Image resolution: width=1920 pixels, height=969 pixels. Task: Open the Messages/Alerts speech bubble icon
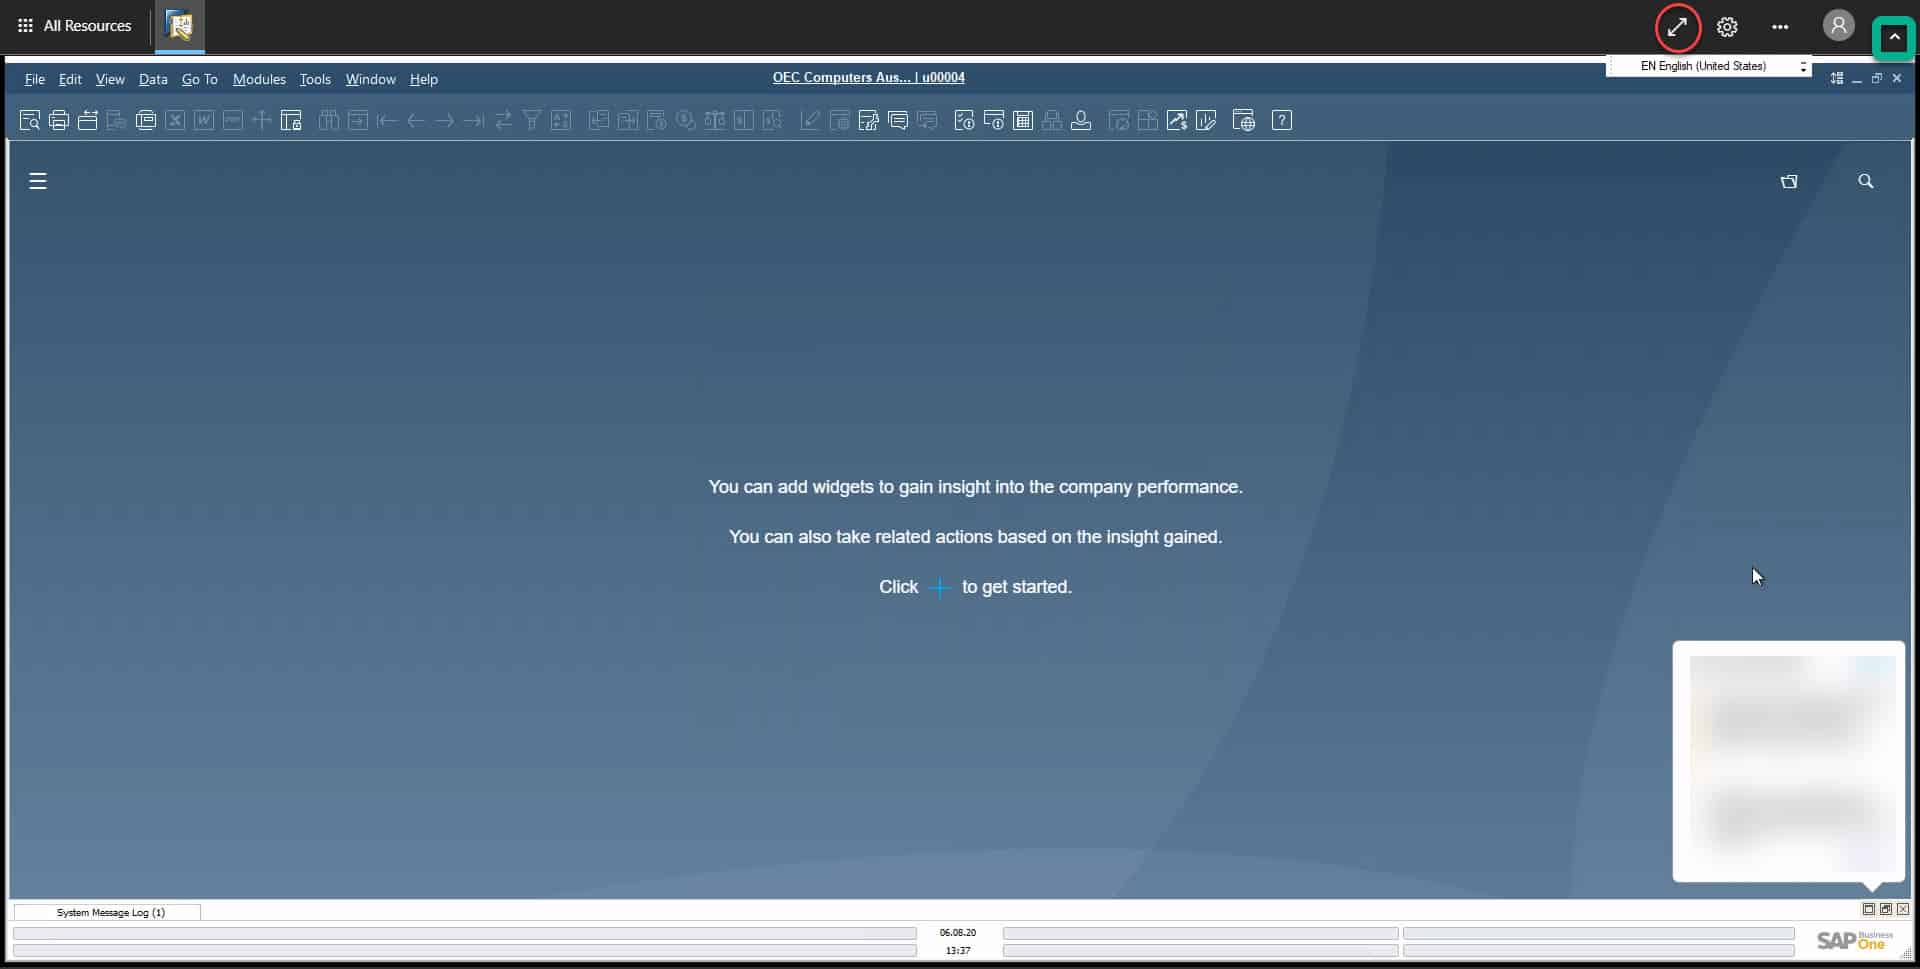click(x=898, y=121)
